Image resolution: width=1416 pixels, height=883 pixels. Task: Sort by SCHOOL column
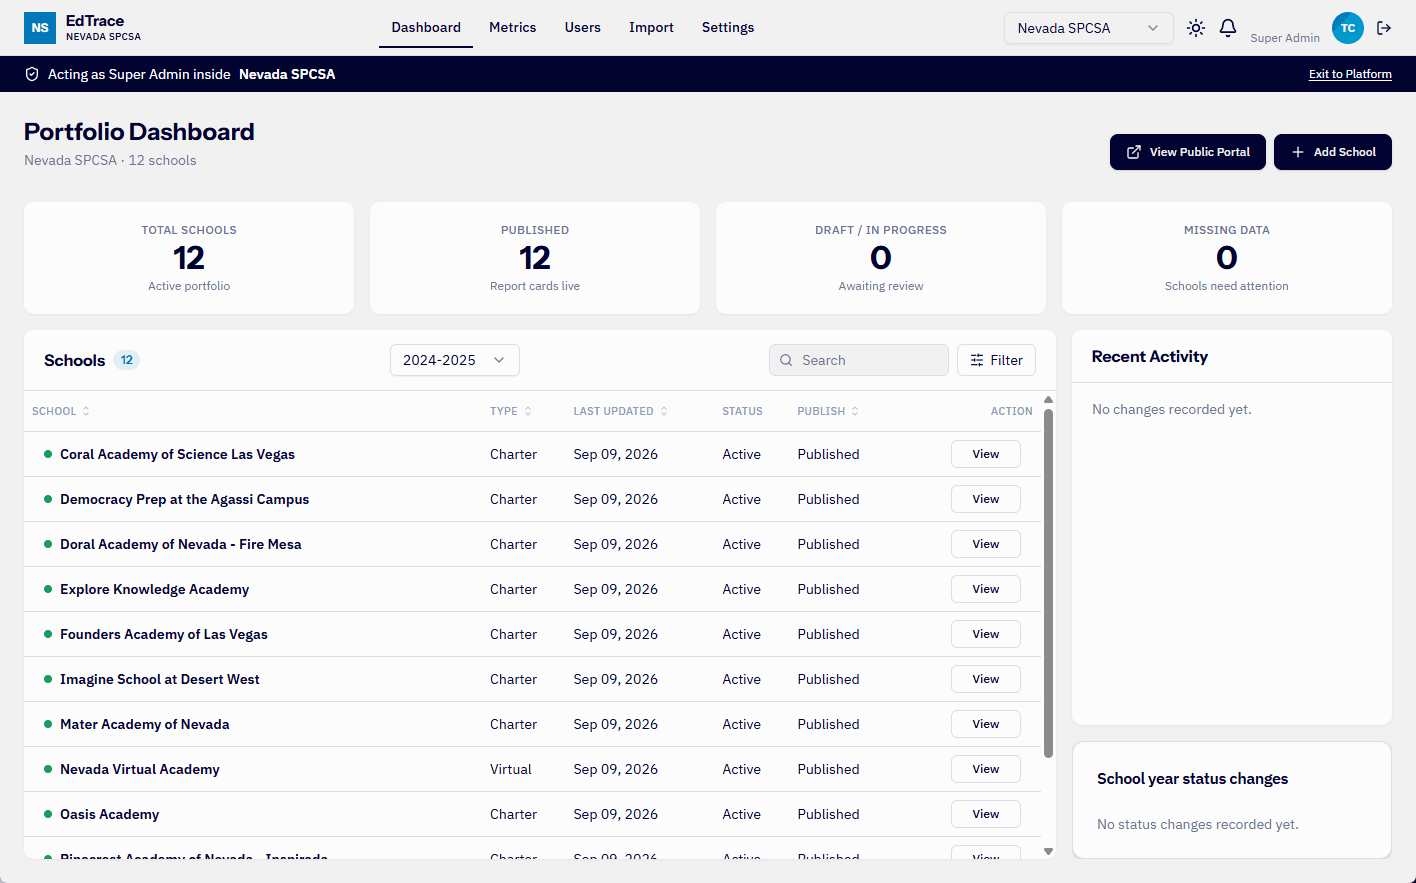click(61, 411)
